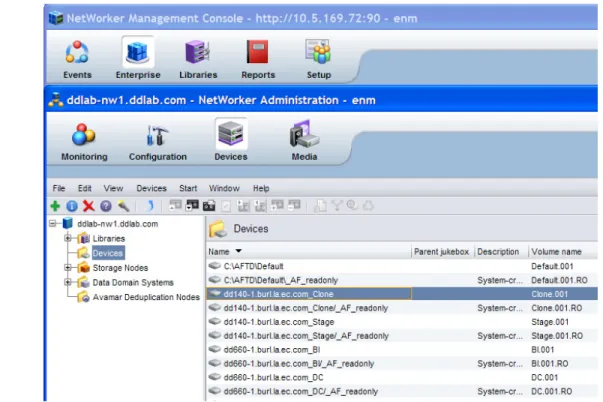Screen dimensions: 603x402
Task: Click the purple question mark help icon
Action: coord(106,206)
